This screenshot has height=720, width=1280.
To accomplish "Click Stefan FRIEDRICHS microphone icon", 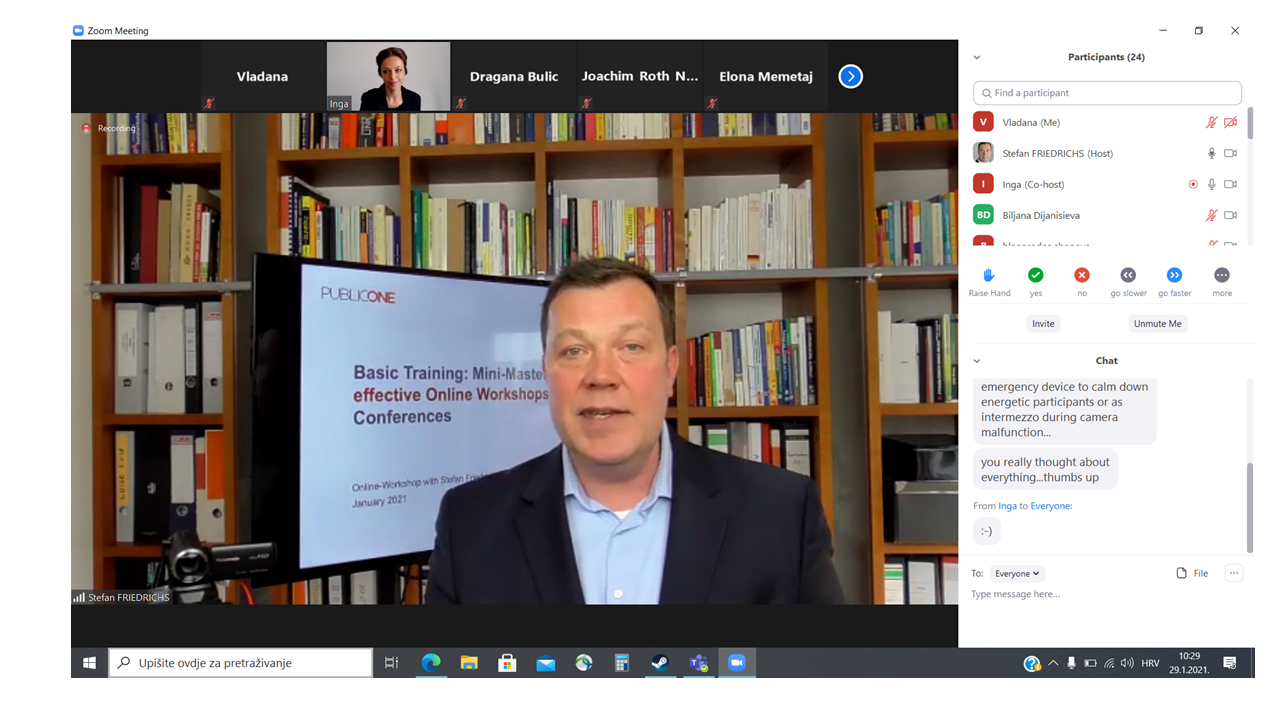I will coord(1211,153).
